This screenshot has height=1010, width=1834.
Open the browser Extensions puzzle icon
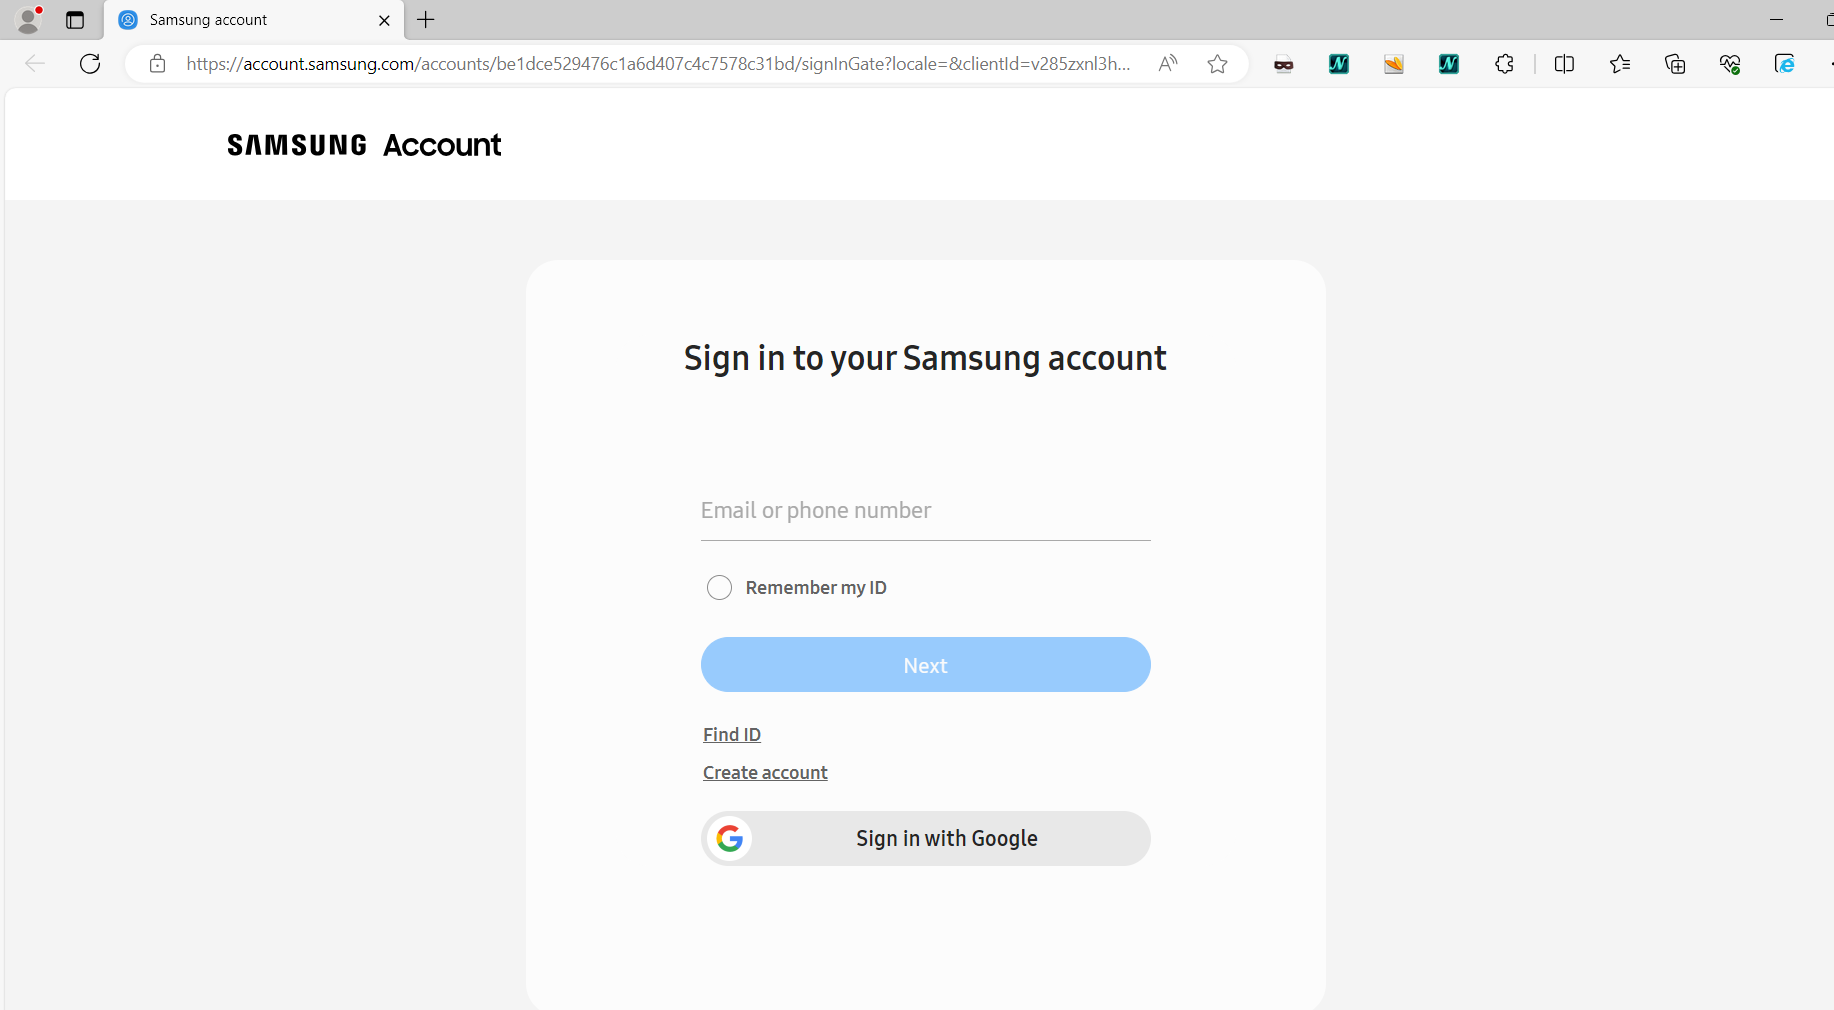point(1503,63)
